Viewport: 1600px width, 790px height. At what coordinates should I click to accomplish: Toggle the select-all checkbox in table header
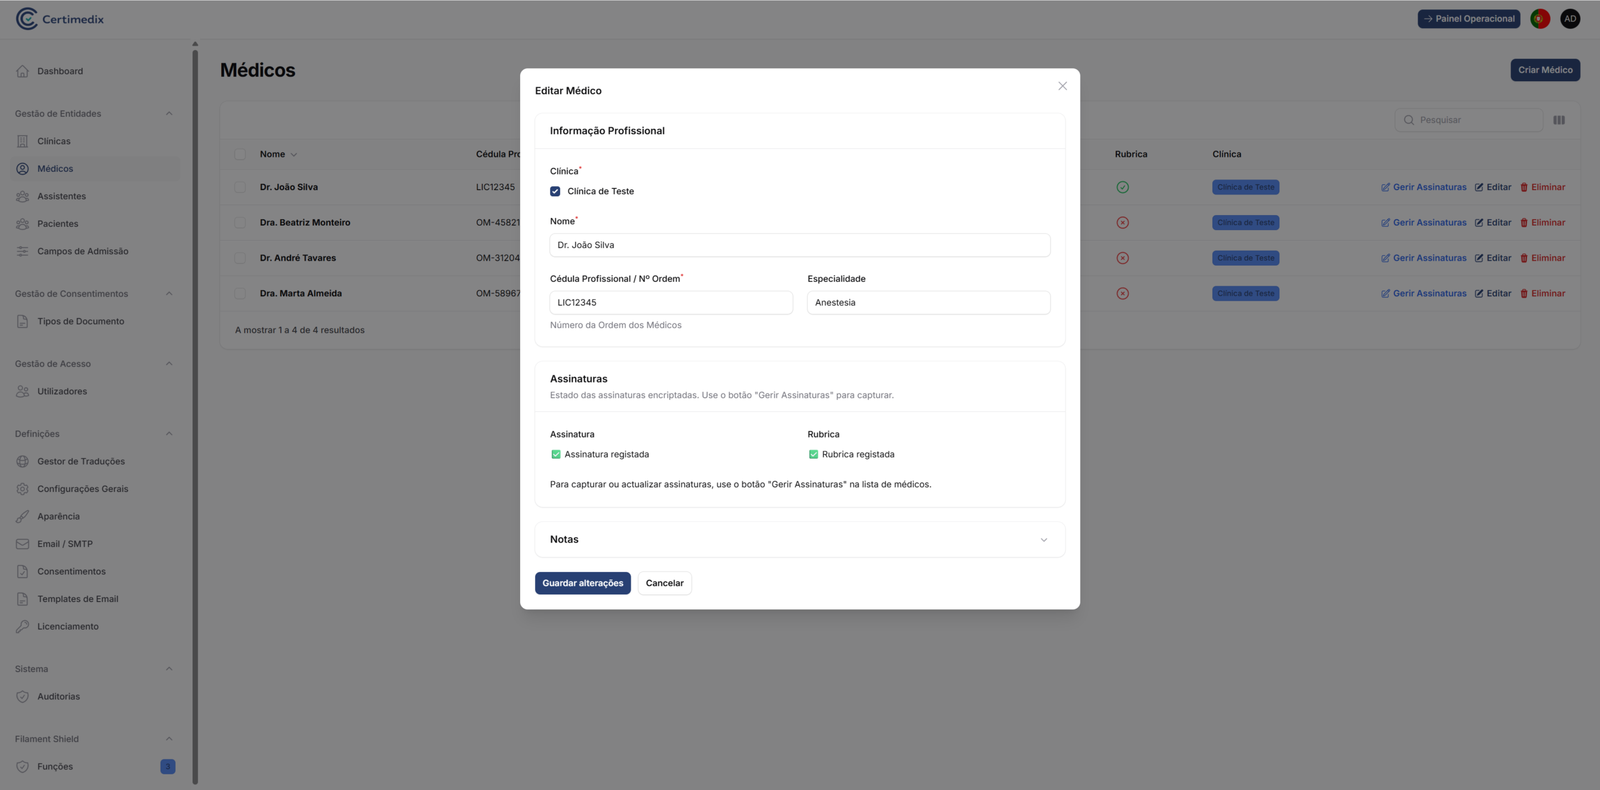pyautogui.click(x=240, y=154)
